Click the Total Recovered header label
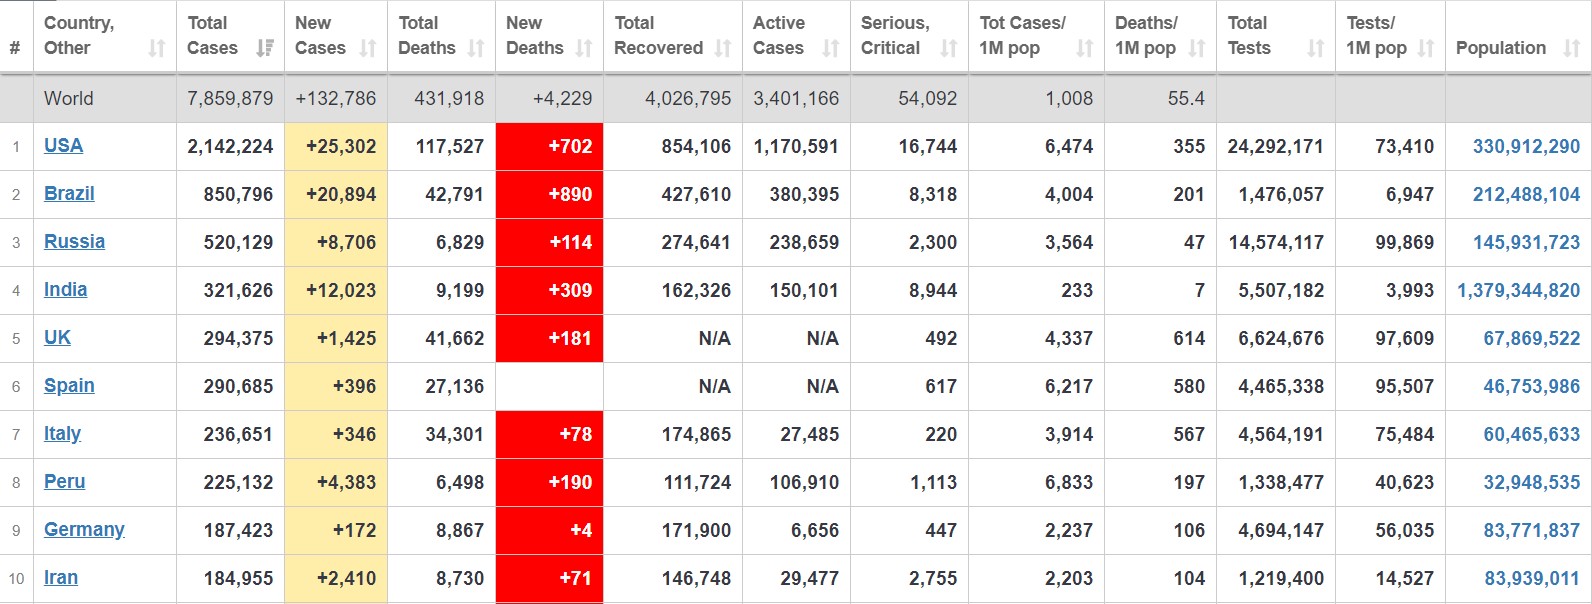Image resolution: width=1592 pixels, height=604 pixels. coord(658,35)
